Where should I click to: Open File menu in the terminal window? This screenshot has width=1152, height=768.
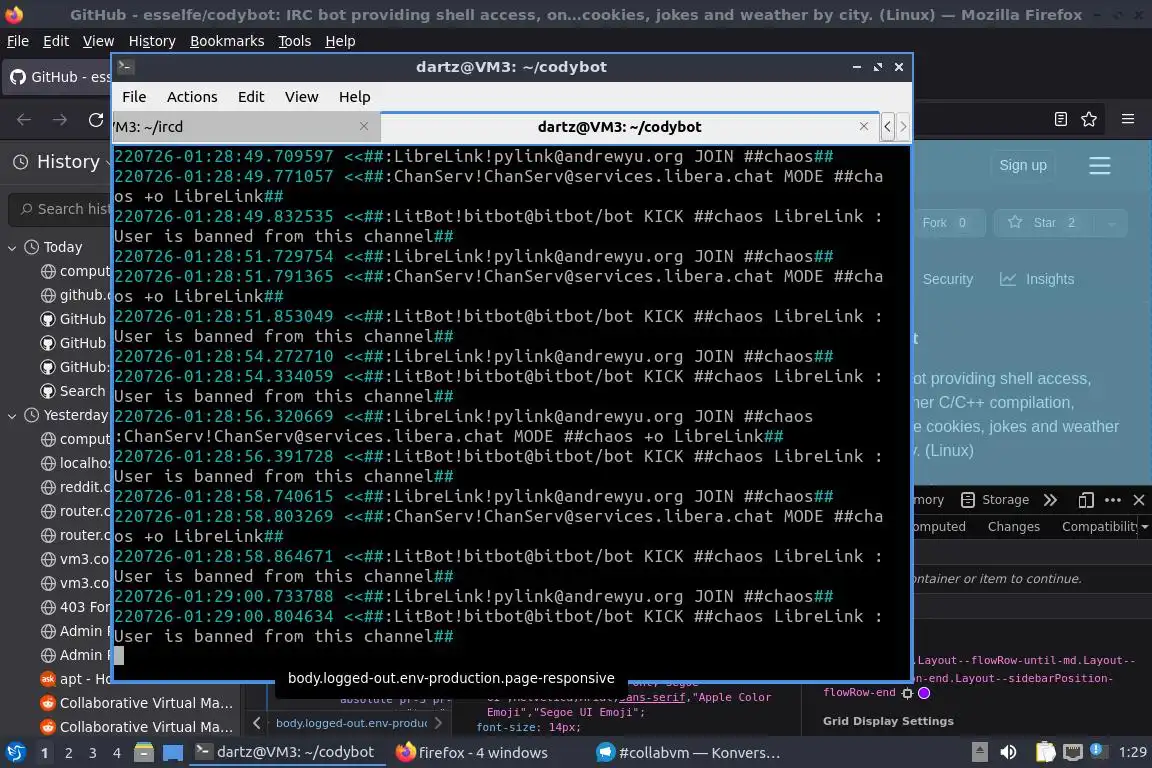coord(134,97)
